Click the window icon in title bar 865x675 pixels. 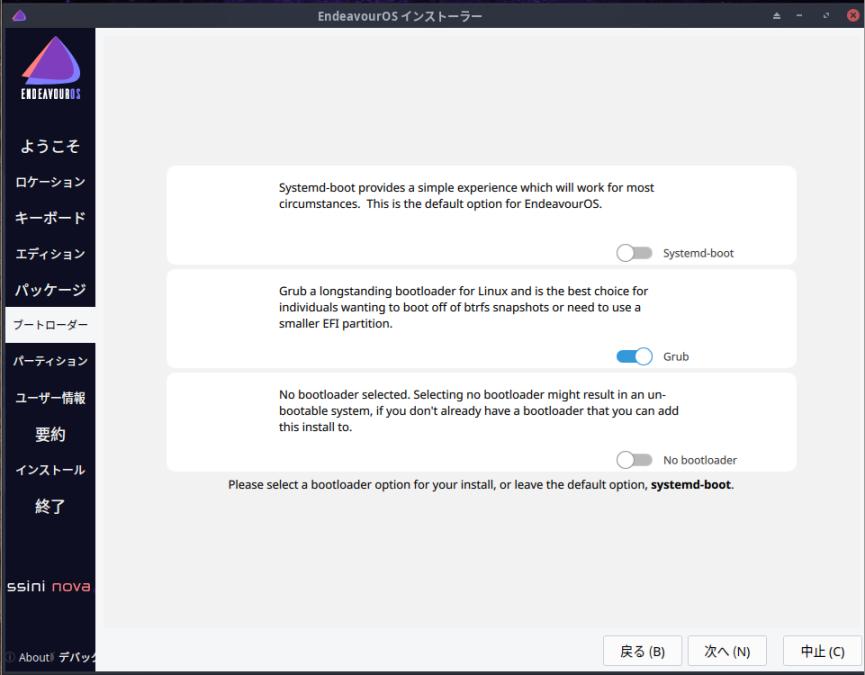tap(19, 15)
